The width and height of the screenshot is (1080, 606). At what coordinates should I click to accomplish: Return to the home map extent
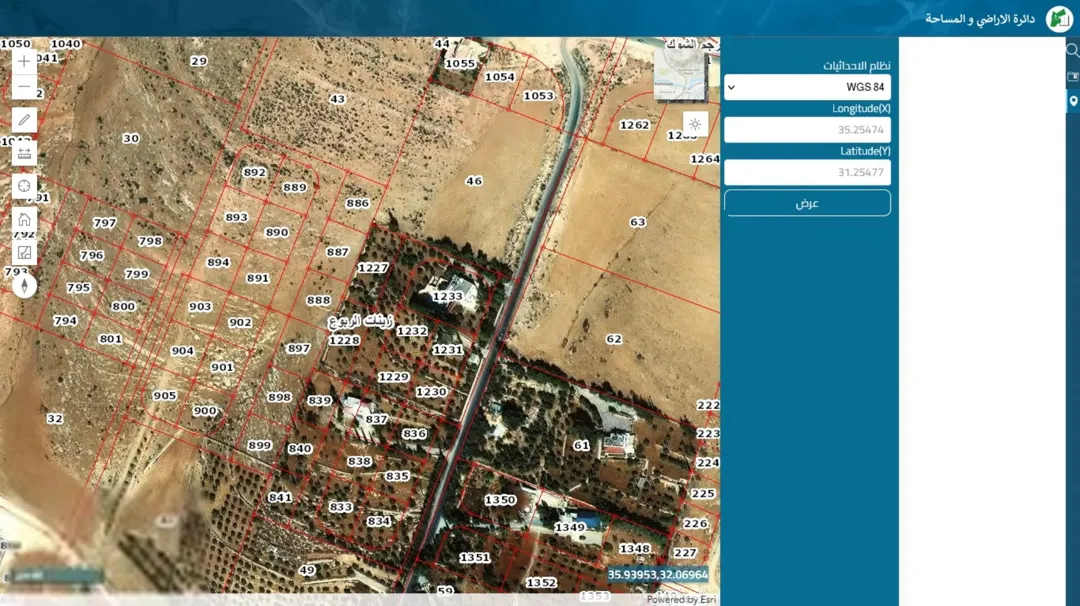[24, 219]
